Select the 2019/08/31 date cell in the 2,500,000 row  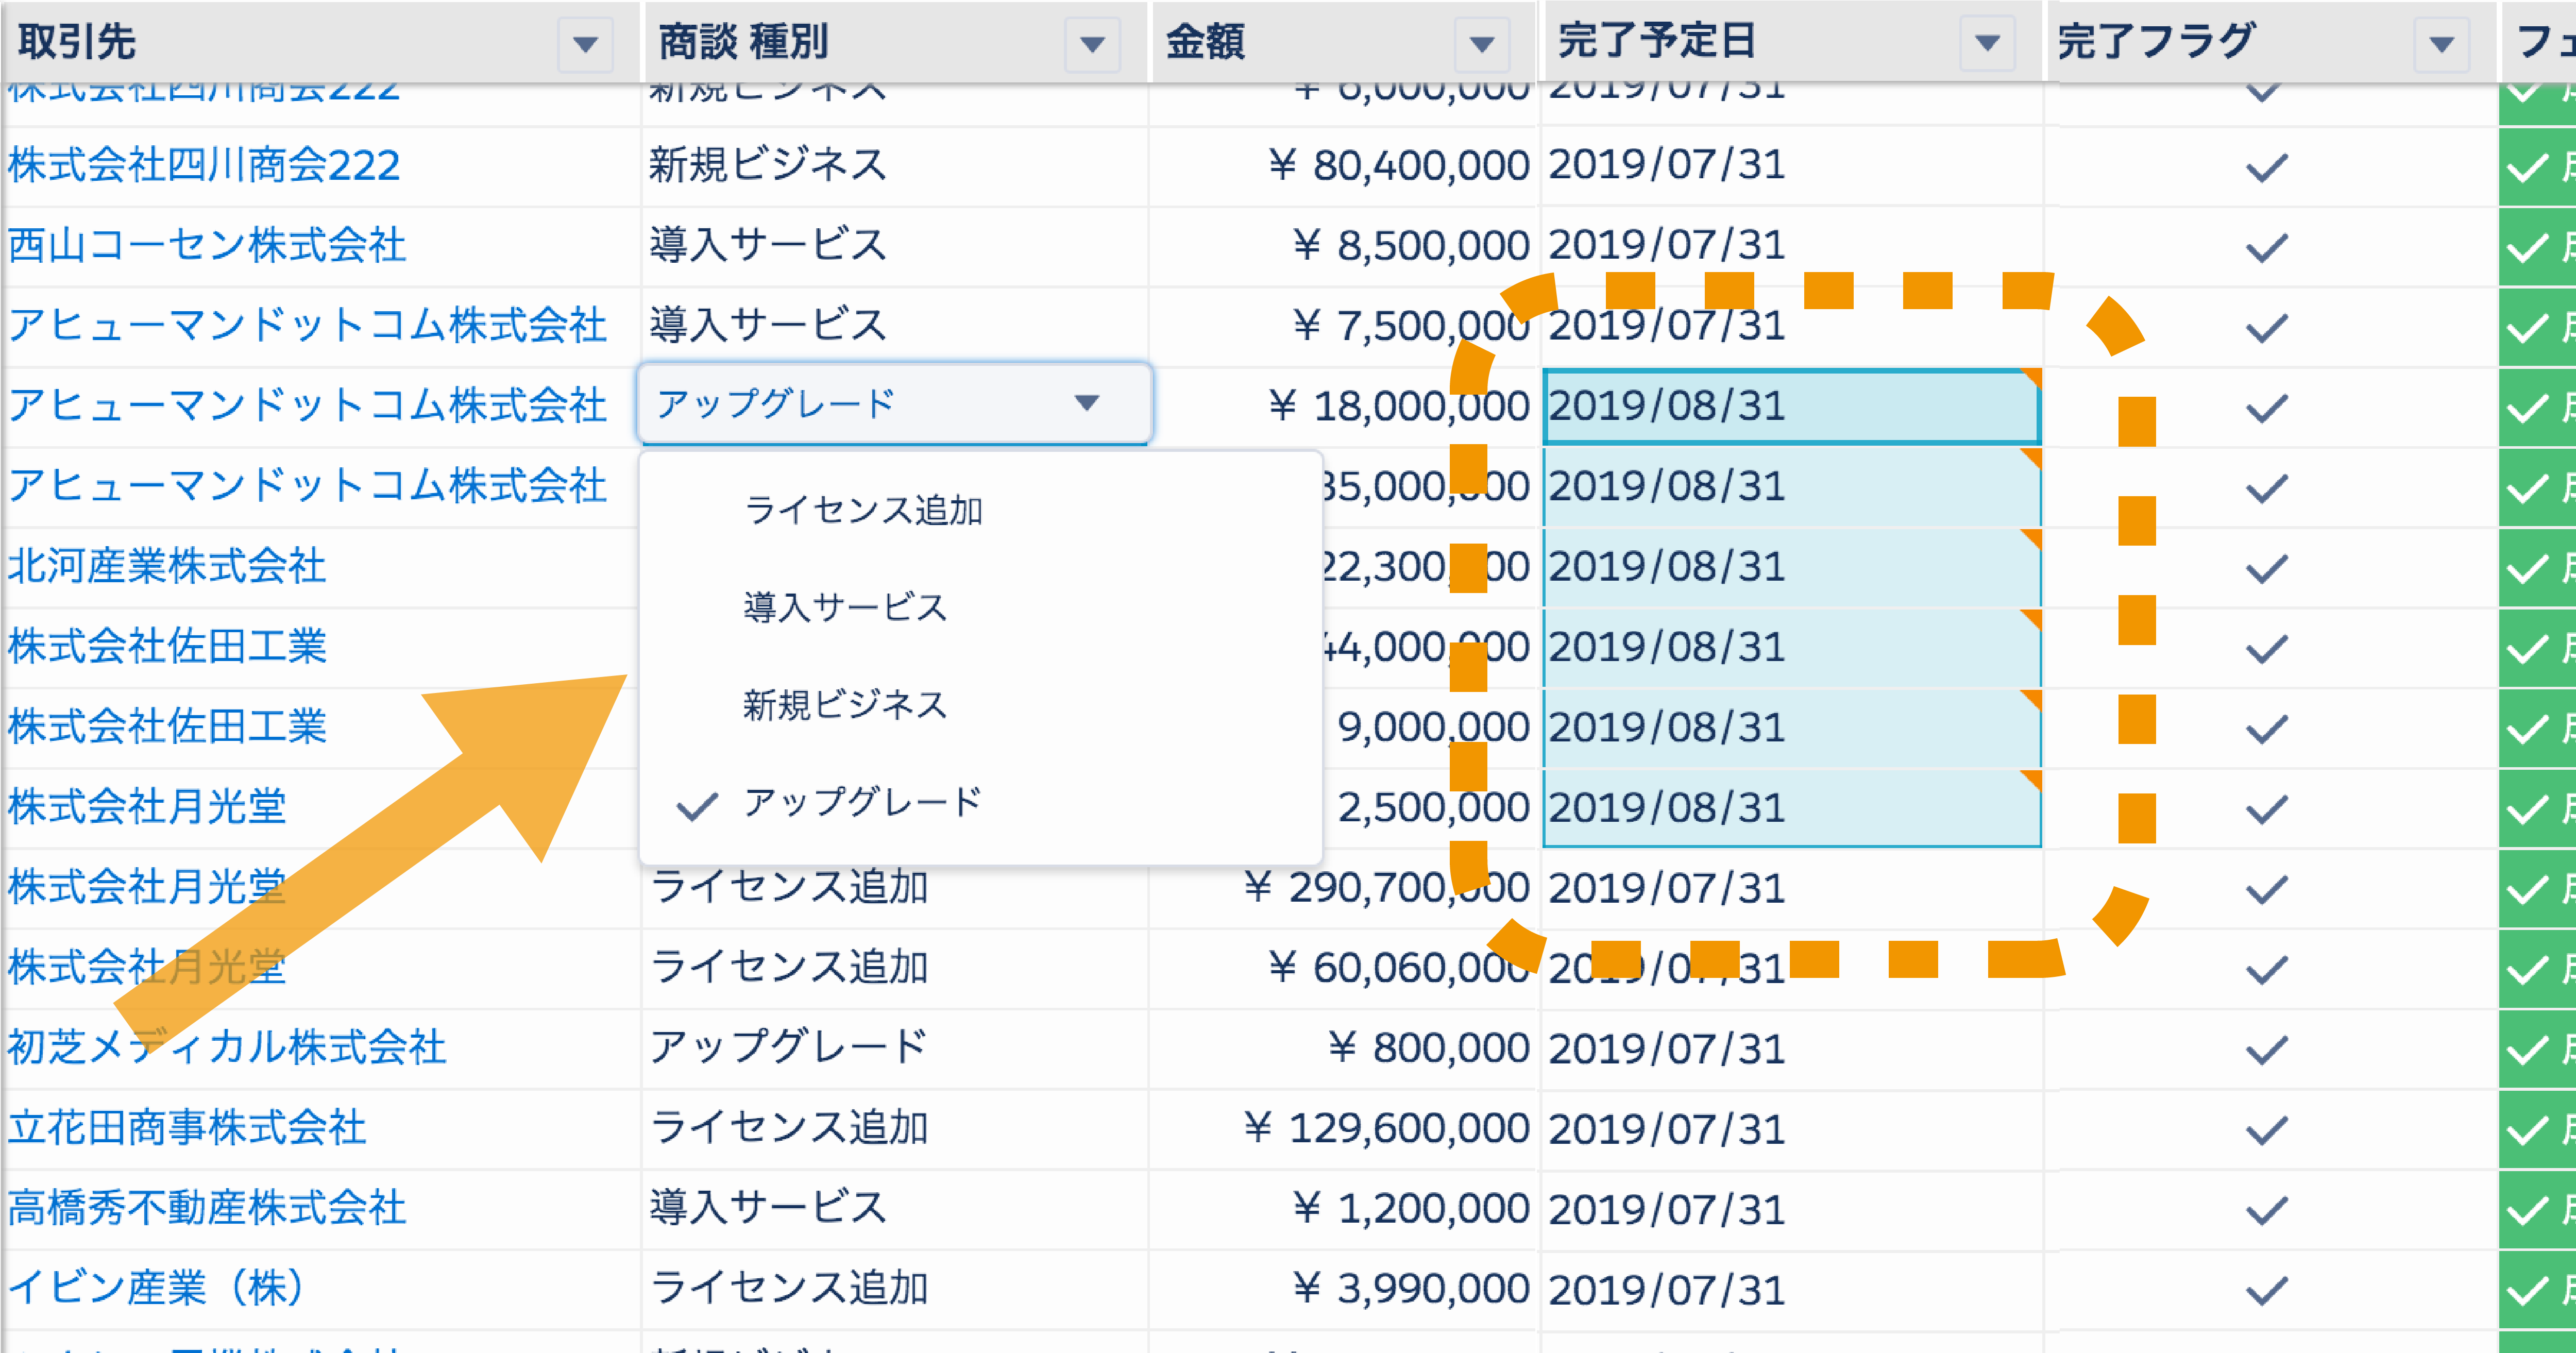pyautogui.click(x=1791, y=808)
